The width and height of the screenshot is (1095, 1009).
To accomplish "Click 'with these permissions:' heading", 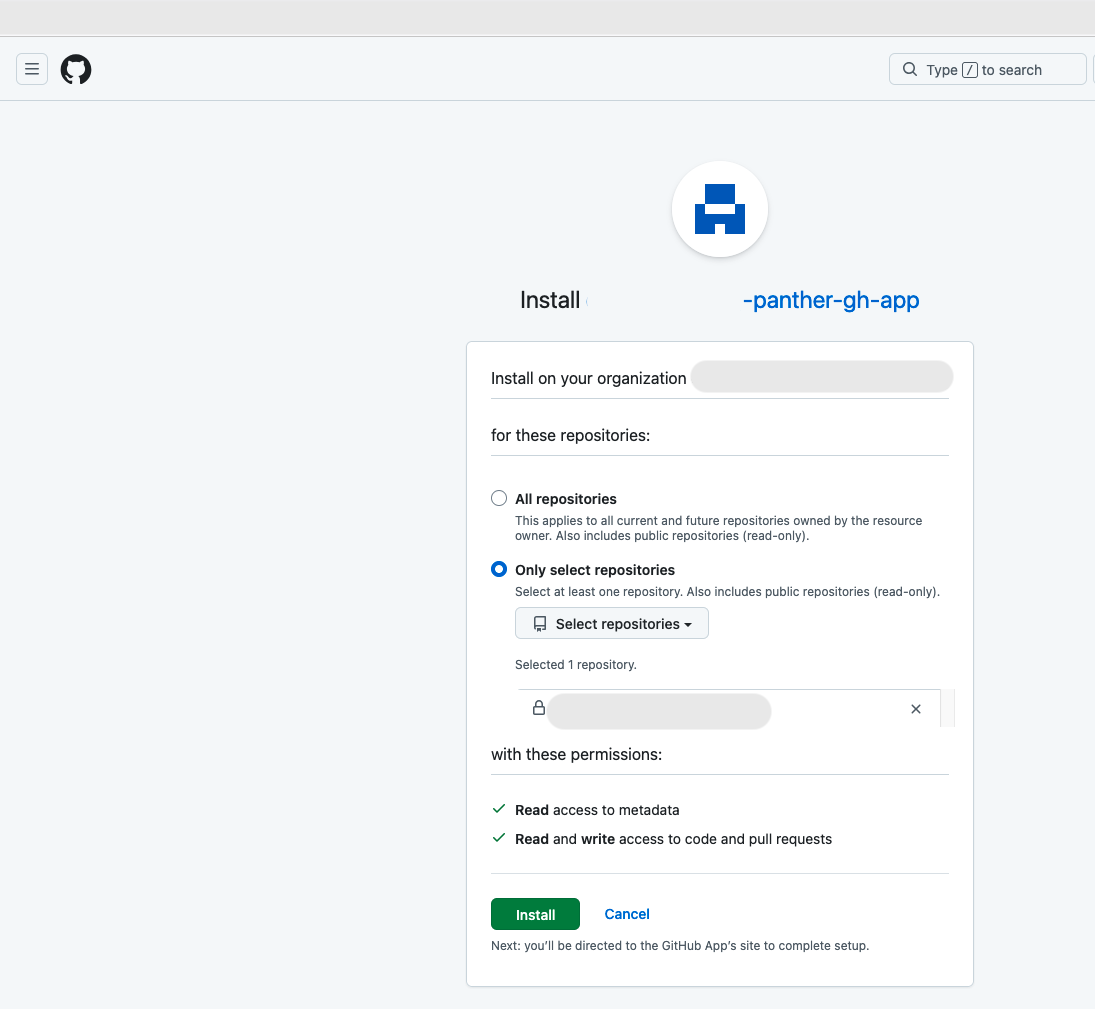I will point(576,755).
